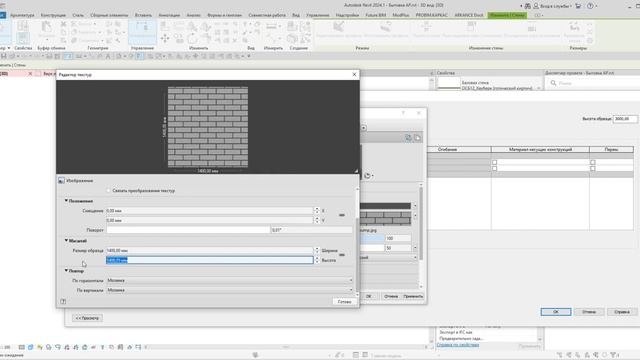
Task: Click Отмена in the material dialog
Action: [x=390, y=296]
